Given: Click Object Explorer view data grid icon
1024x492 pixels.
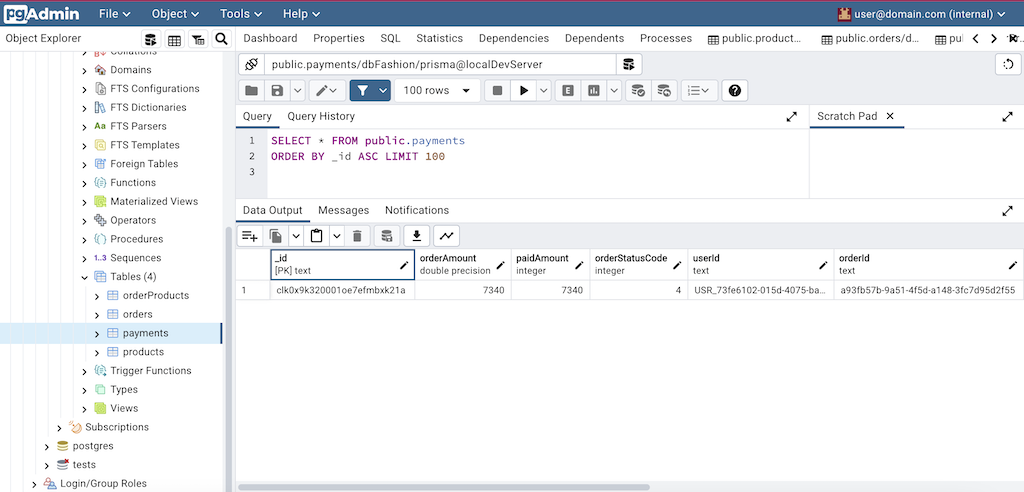Looking at the screenshot, I should tap(174, 39).
